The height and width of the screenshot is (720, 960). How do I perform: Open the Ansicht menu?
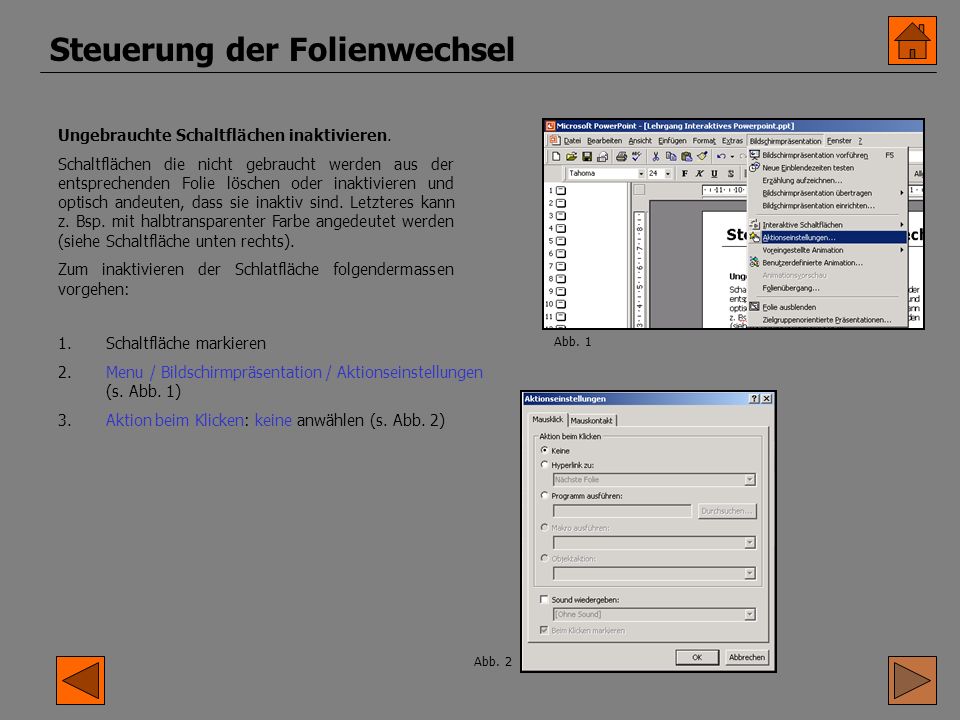pyautogui.click(x=640, y=141)
